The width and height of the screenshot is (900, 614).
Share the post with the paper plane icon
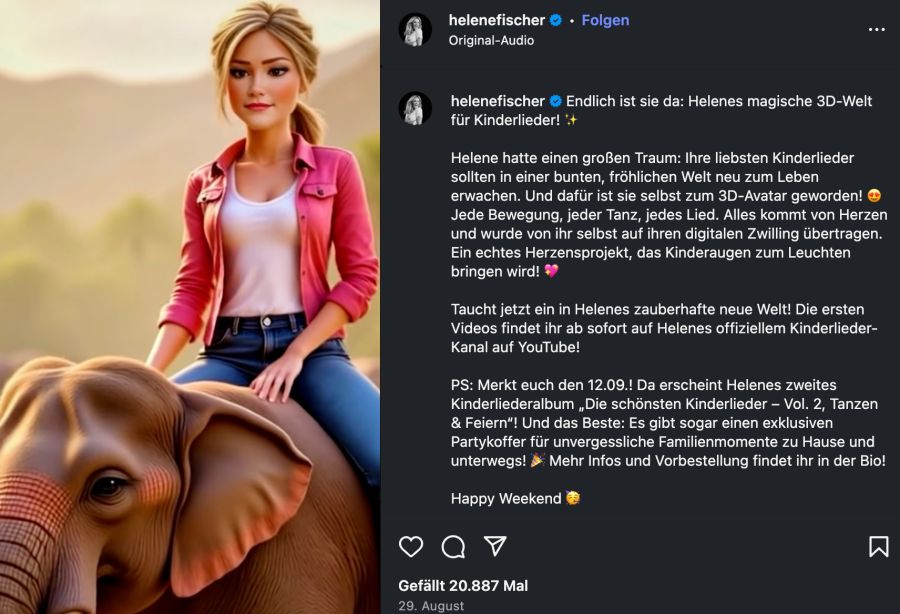495,546
